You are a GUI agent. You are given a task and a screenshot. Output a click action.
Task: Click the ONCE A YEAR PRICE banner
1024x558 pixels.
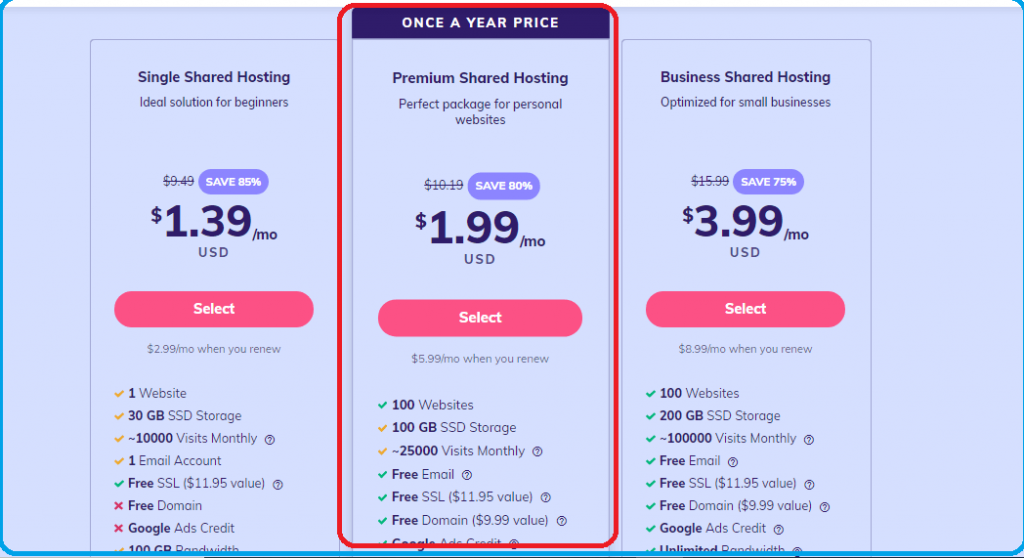click(x=481, y=23)
